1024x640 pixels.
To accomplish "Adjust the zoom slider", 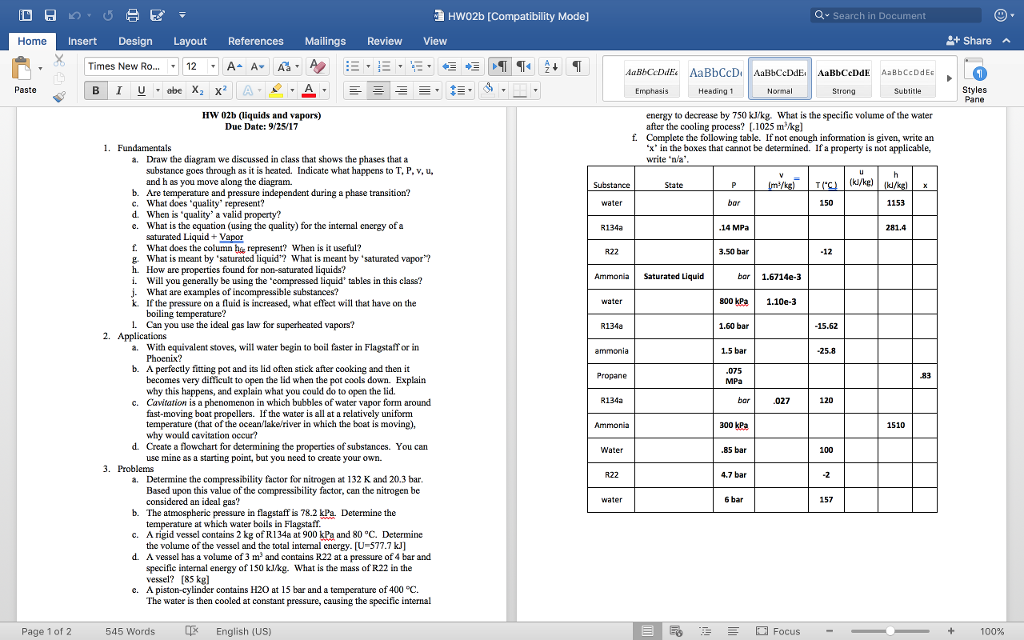I will [892, 631].
